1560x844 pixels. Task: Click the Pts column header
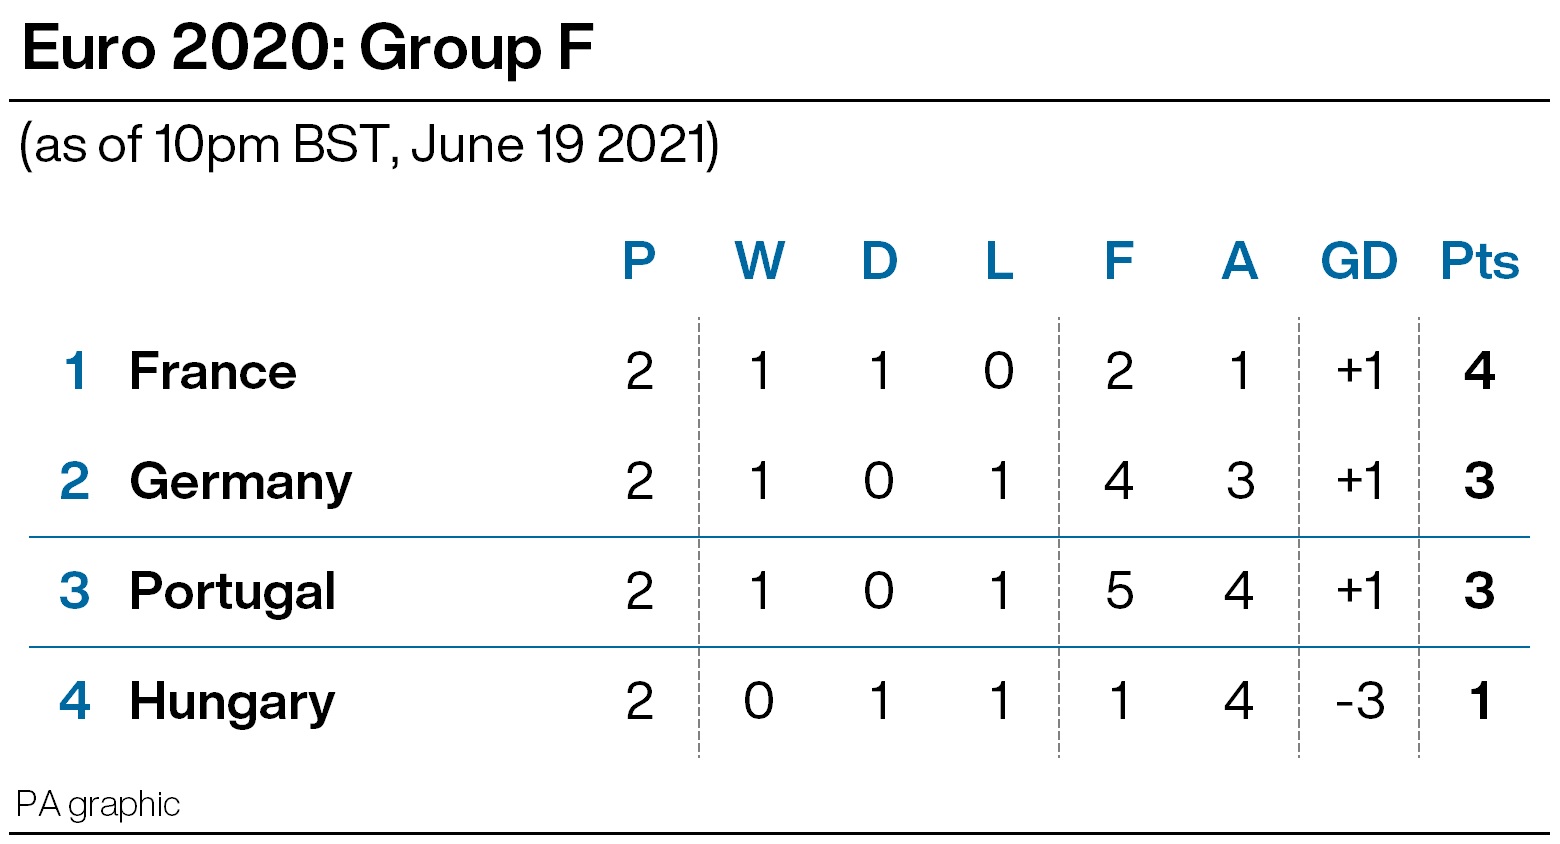pyautogui.click(x=1480, y=261)
